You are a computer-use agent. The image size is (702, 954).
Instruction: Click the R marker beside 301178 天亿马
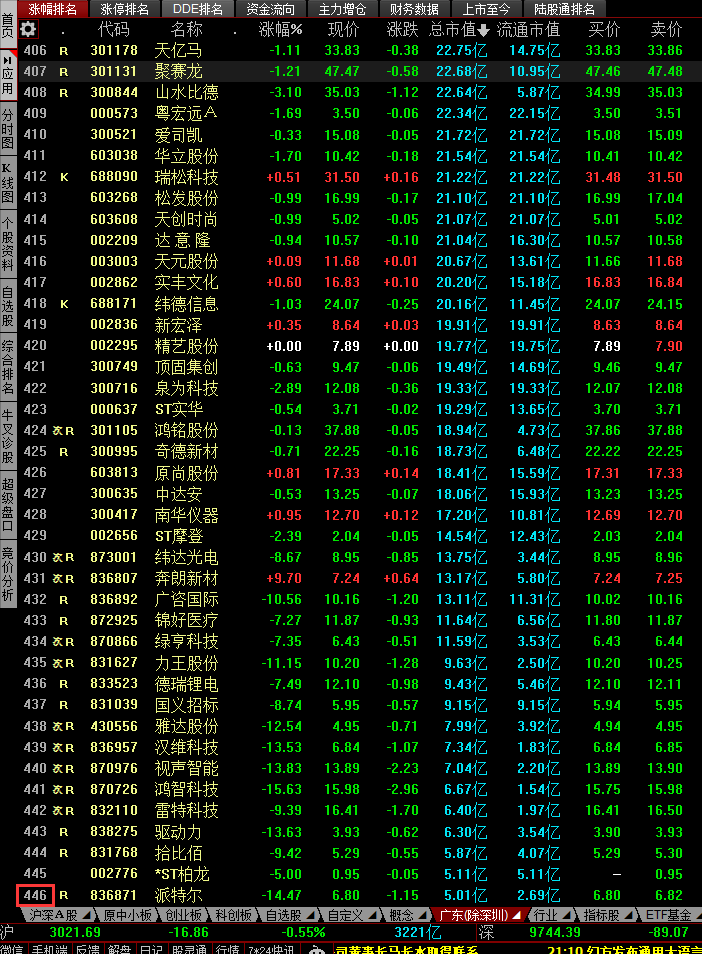coord(63,51)
